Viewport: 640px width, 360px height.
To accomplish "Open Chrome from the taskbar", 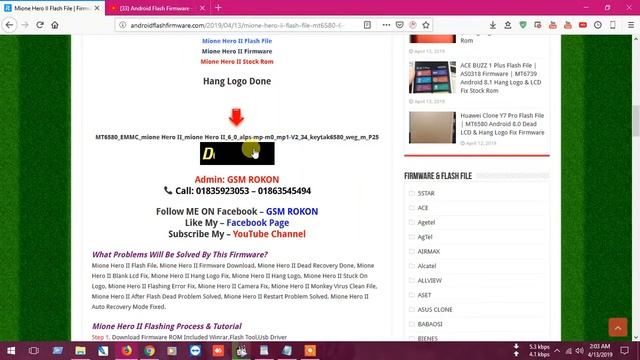I will point(149,351).
